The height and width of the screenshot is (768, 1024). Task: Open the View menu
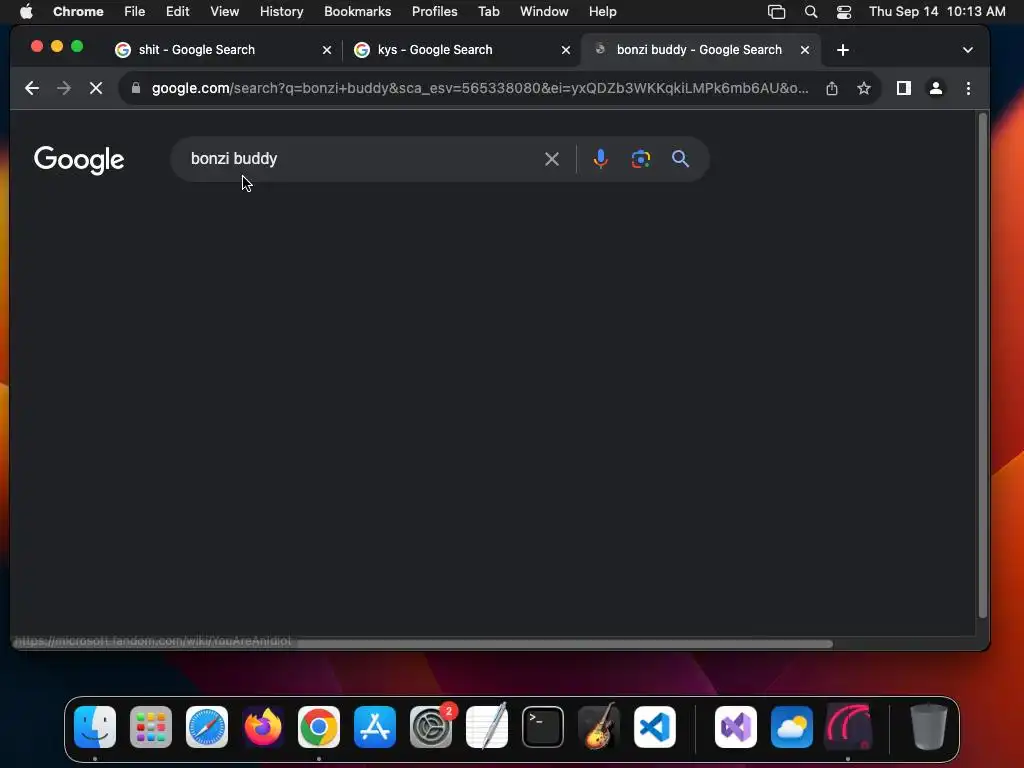click(225, 12)
